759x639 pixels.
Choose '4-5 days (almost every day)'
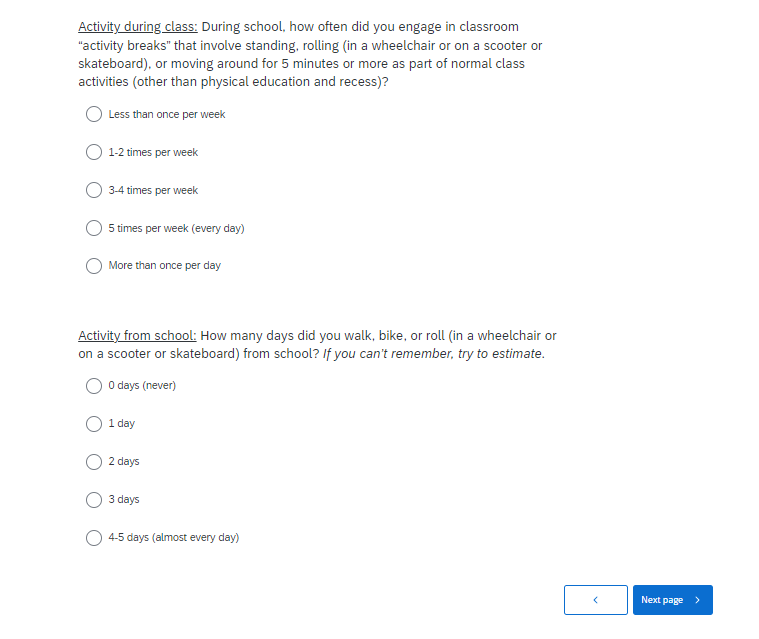(x=94, y=538)
